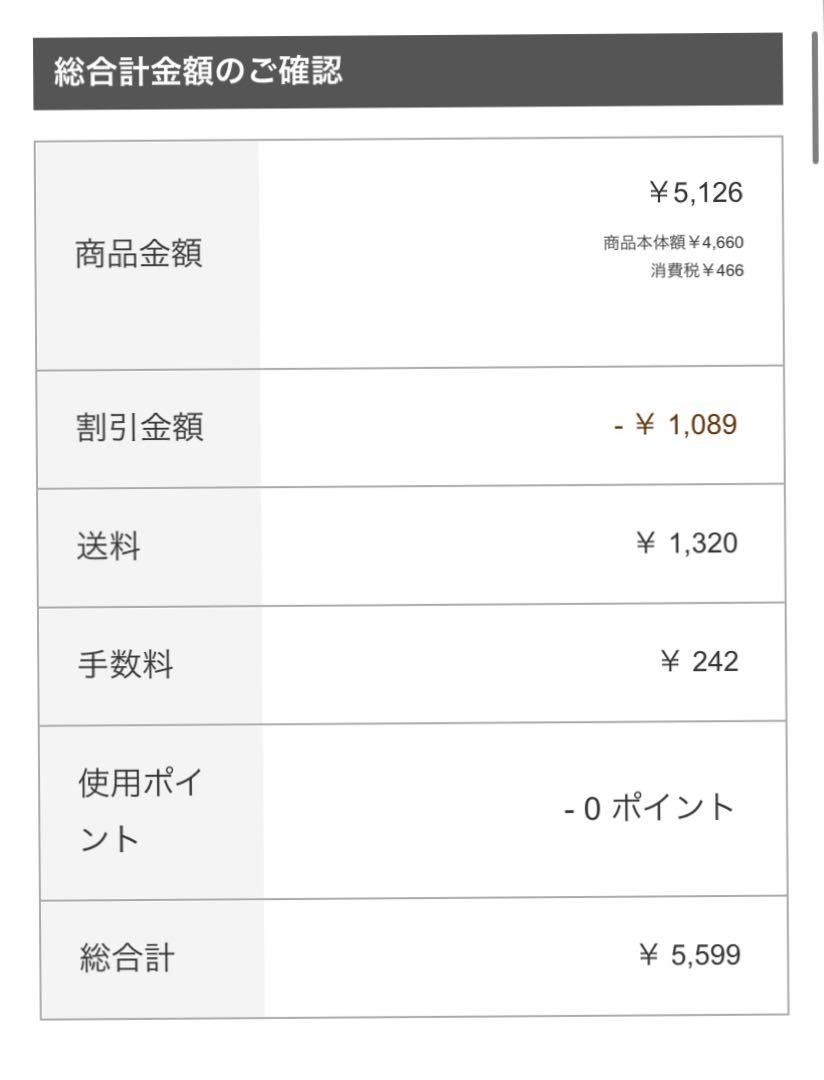Click the yen symbol before 5,599

(648, 955)
